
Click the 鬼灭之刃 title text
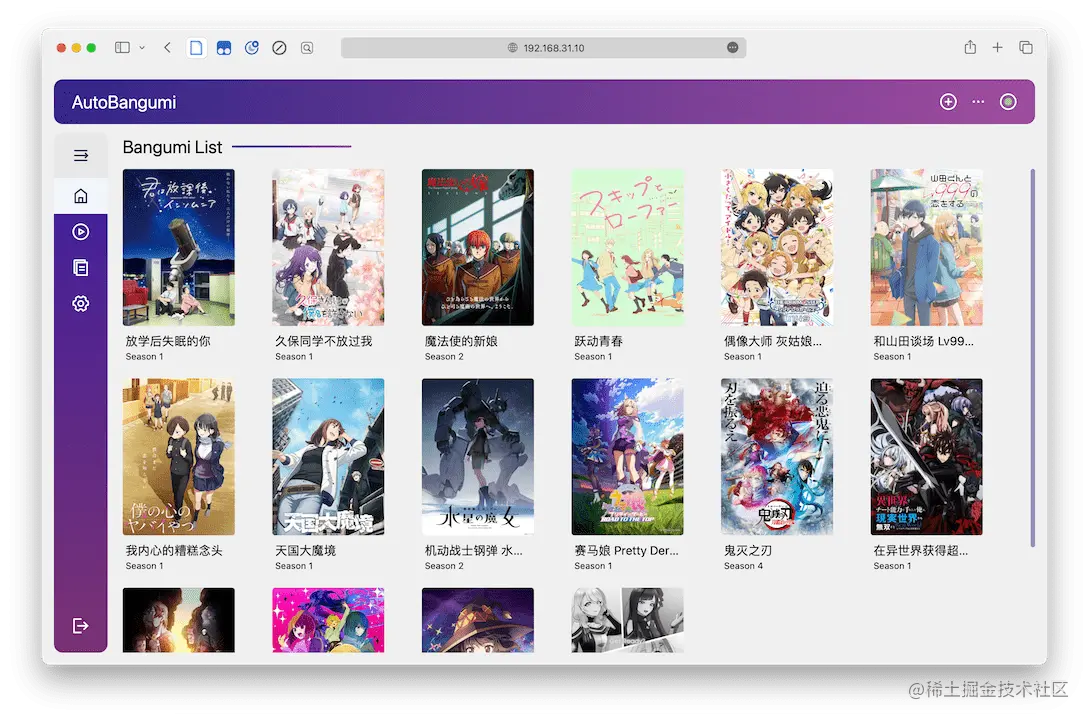click(748, 551)
